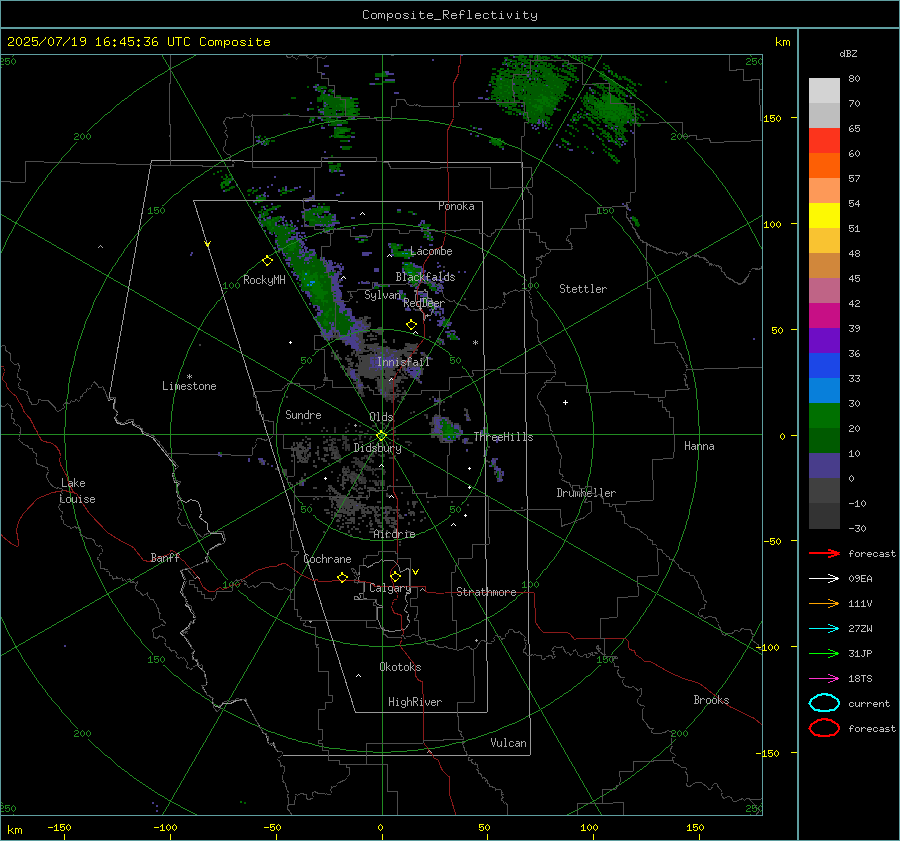Click the Ponoka label
This screenshot has width=900, height=841.
point(456,206)
